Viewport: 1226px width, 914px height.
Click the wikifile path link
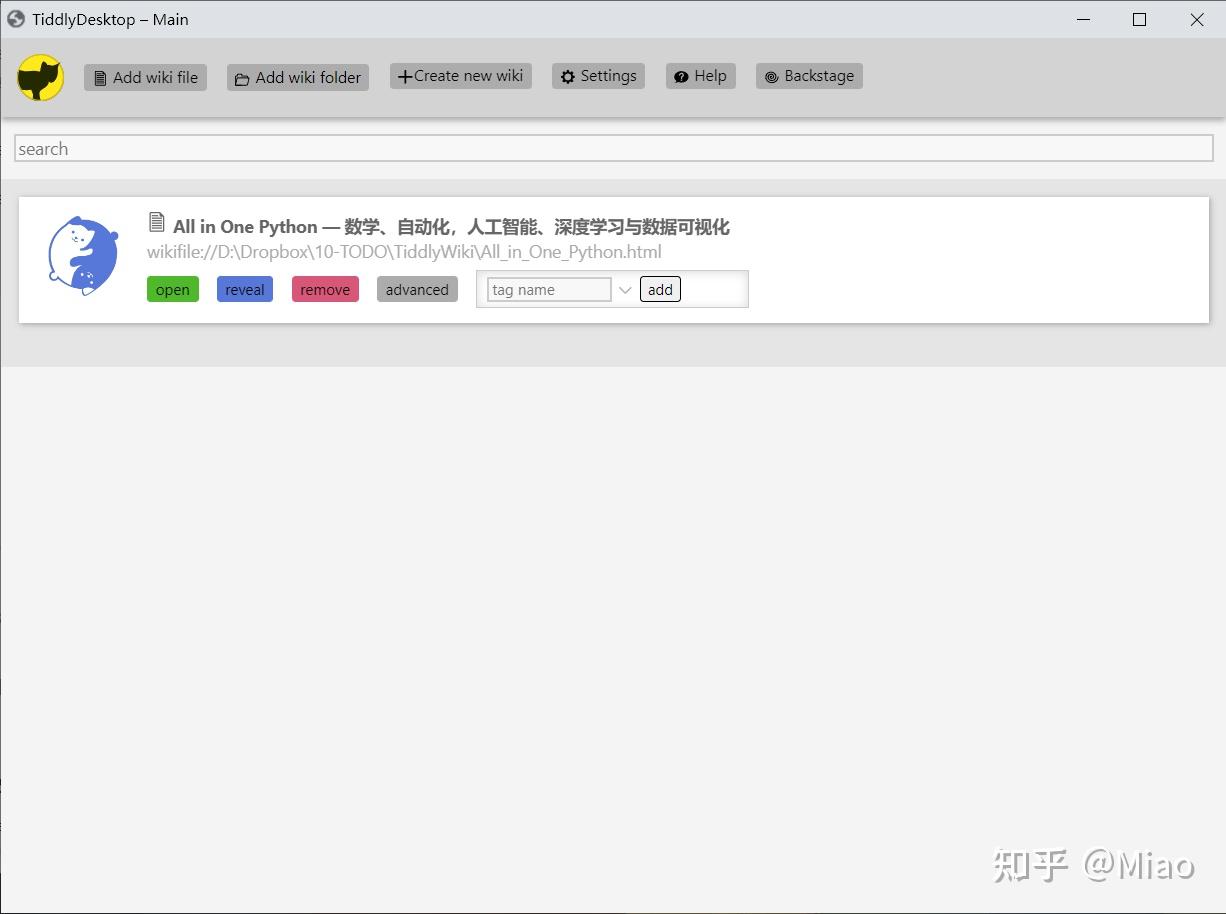[x=403, y=251]
